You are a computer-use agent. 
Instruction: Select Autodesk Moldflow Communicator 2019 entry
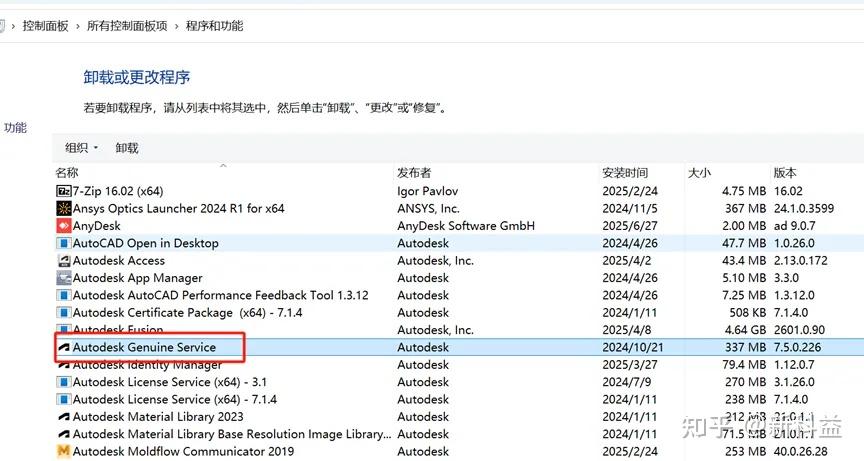[x=183, y=452]
